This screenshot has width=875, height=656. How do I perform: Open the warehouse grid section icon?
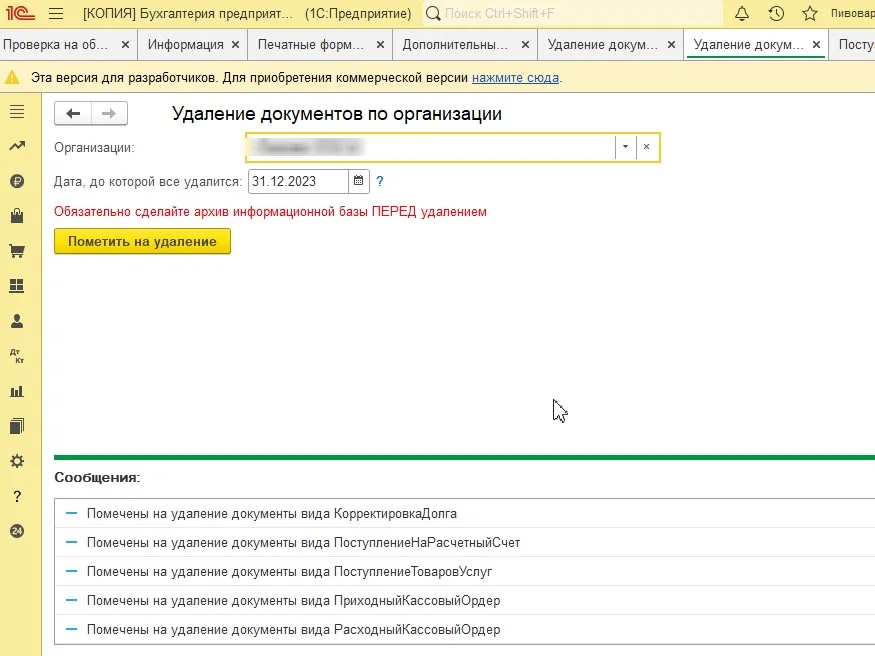tap(17, 286)
